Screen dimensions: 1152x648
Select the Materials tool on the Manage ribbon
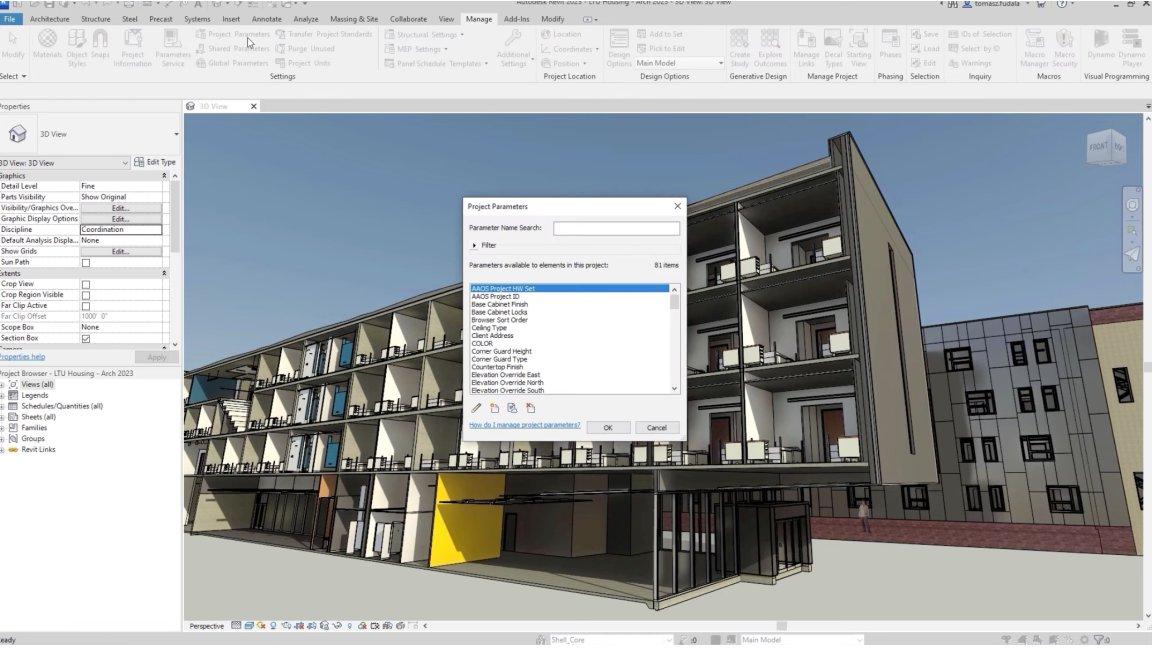coord(47,41)
